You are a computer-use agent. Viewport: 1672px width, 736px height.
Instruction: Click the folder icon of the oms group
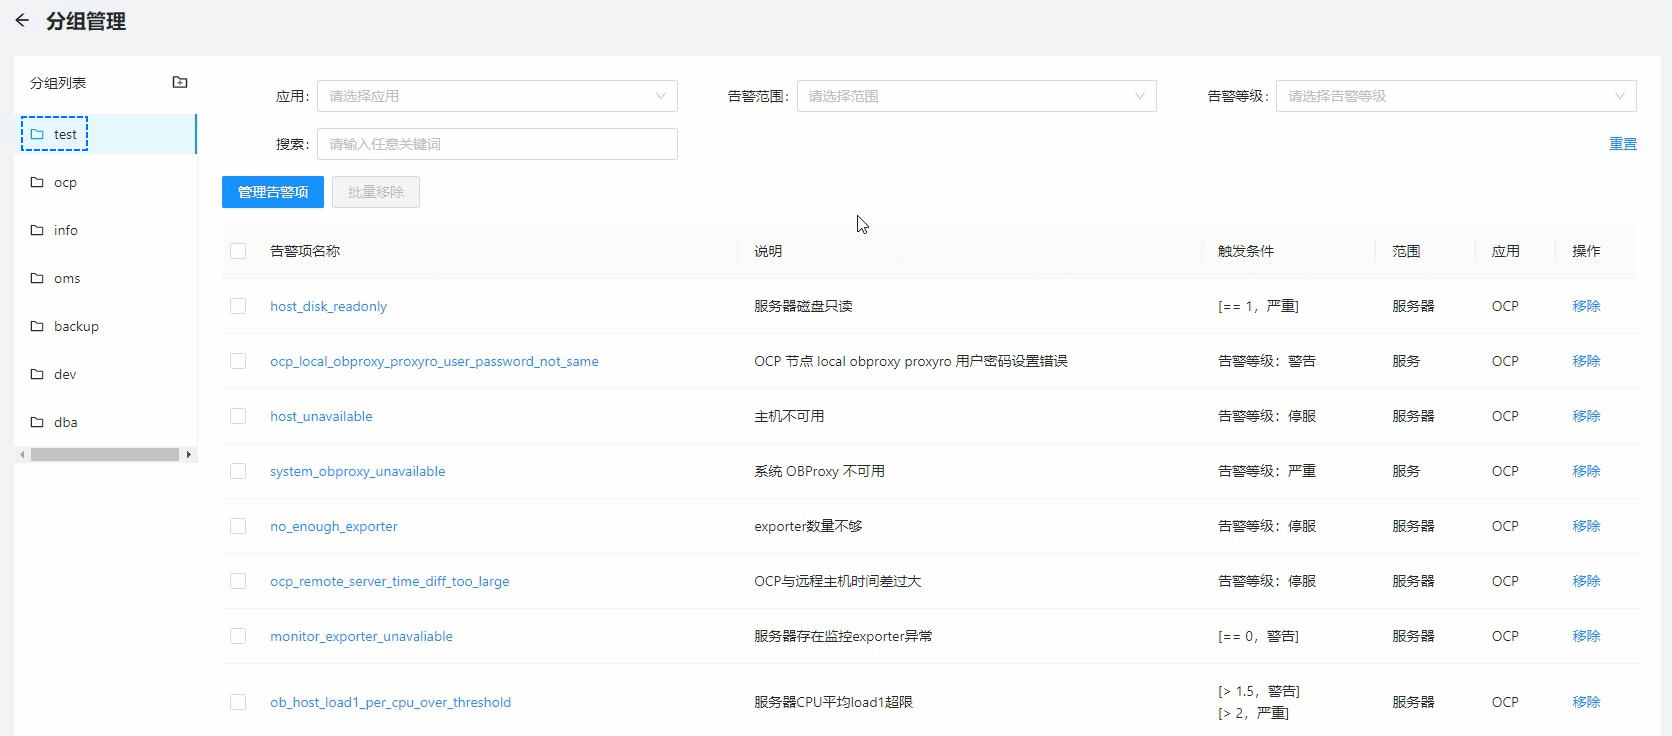click(37, 278)
